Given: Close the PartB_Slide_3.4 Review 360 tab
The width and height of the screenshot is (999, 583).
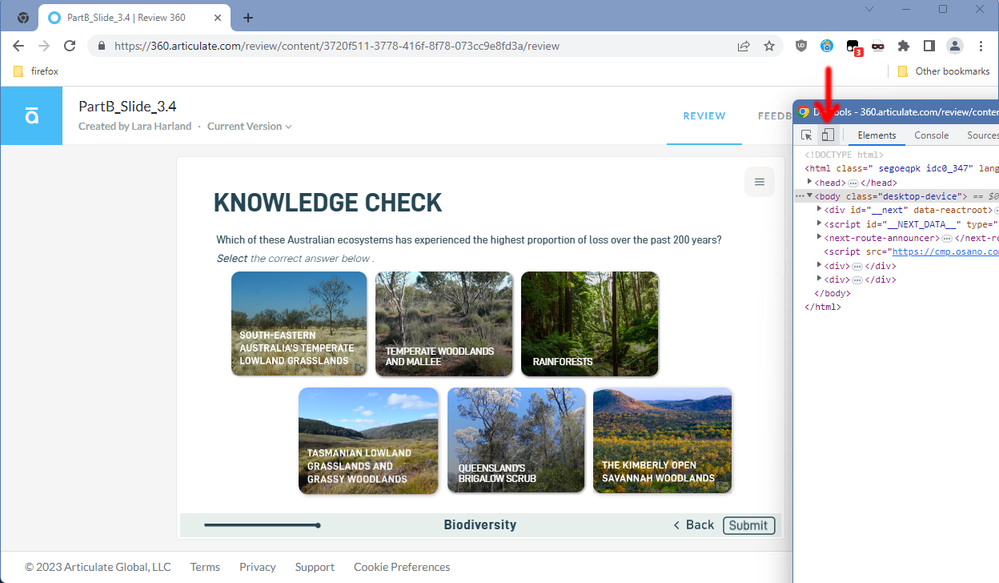Looking at the screenshot, I should coord(217,18).
